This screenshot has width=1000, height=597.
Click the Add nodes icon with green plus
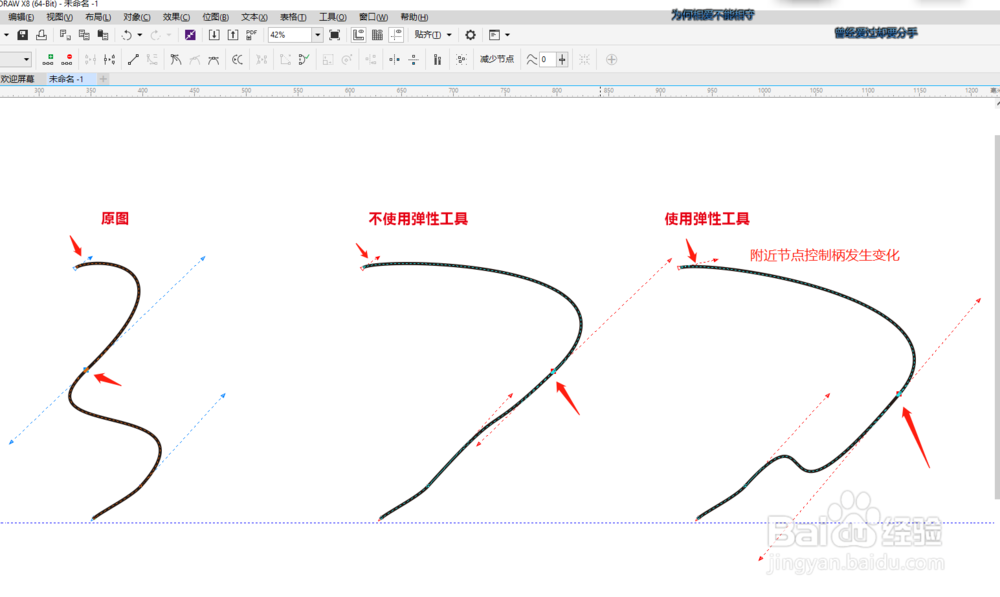point(48,59)
